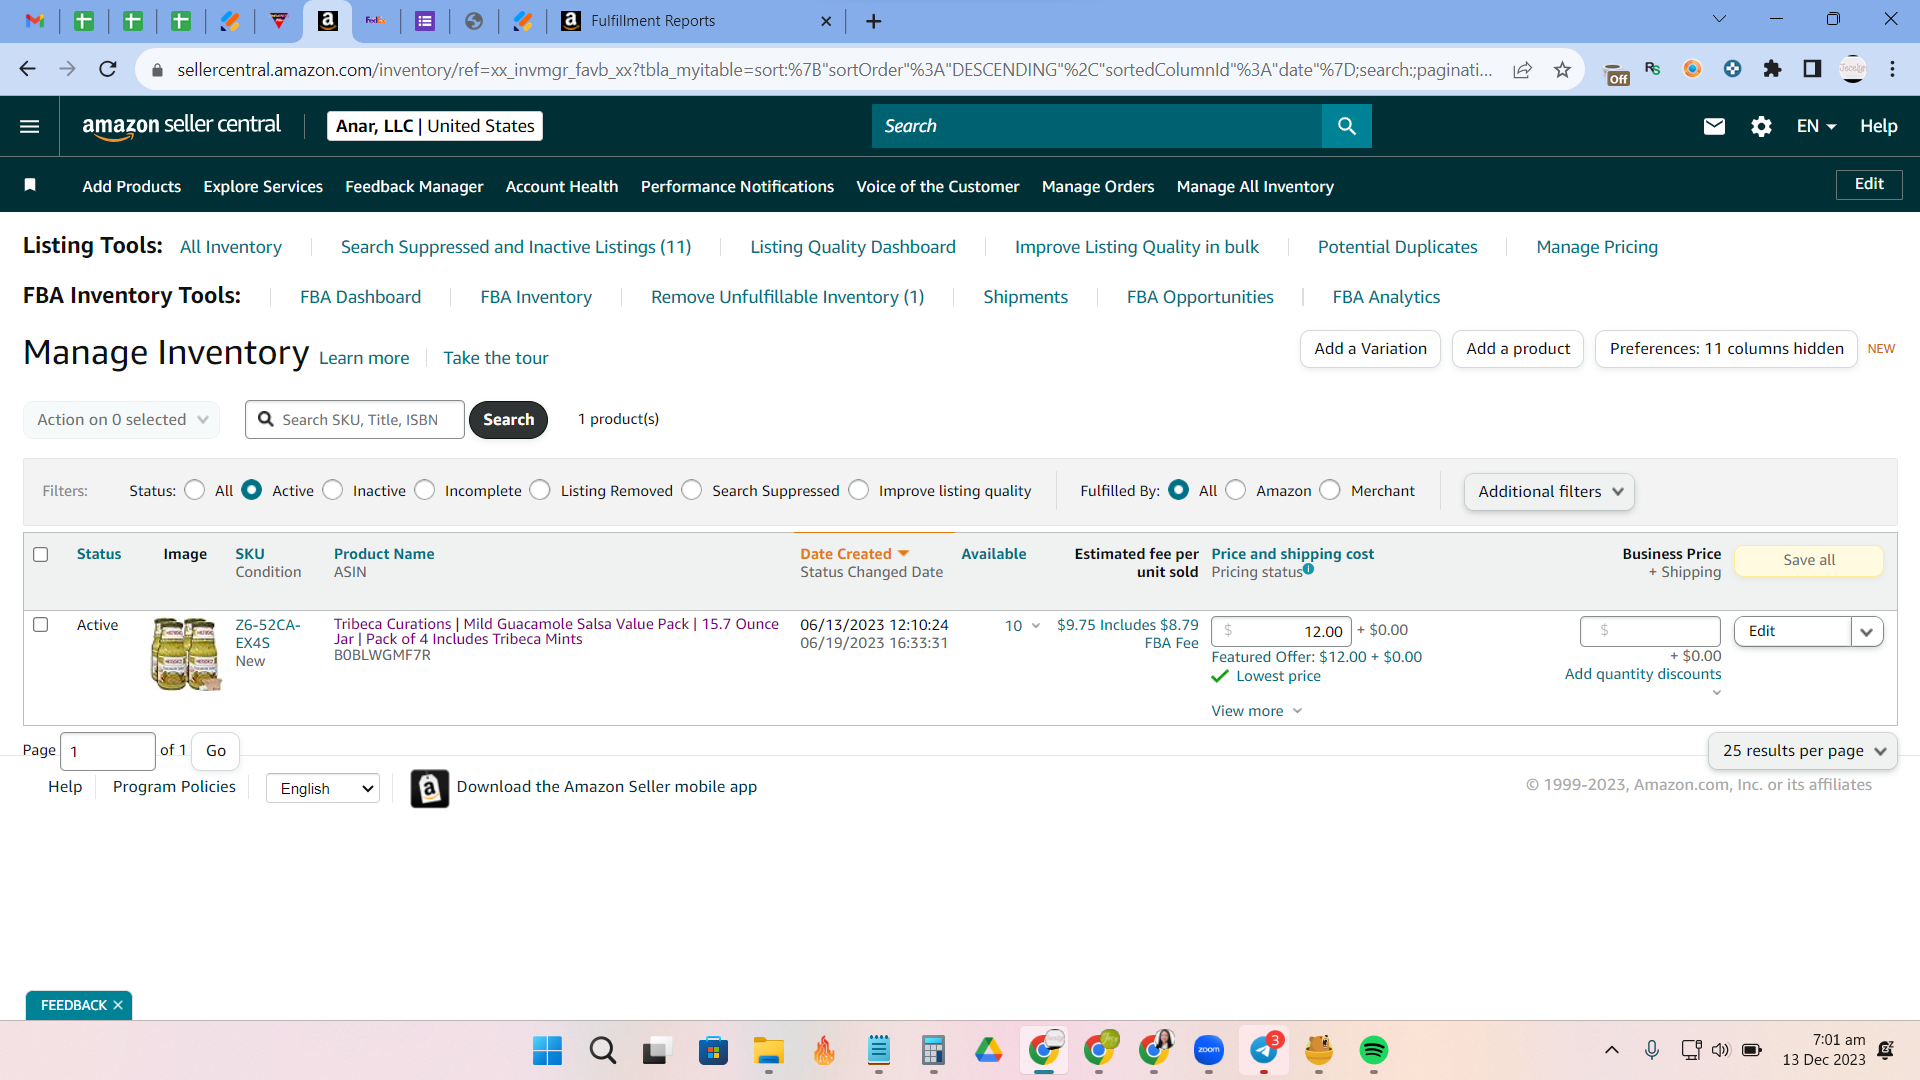Click the price field showing 12.00
The height and width of the screenshot is (1080, 1920).
1281,631
